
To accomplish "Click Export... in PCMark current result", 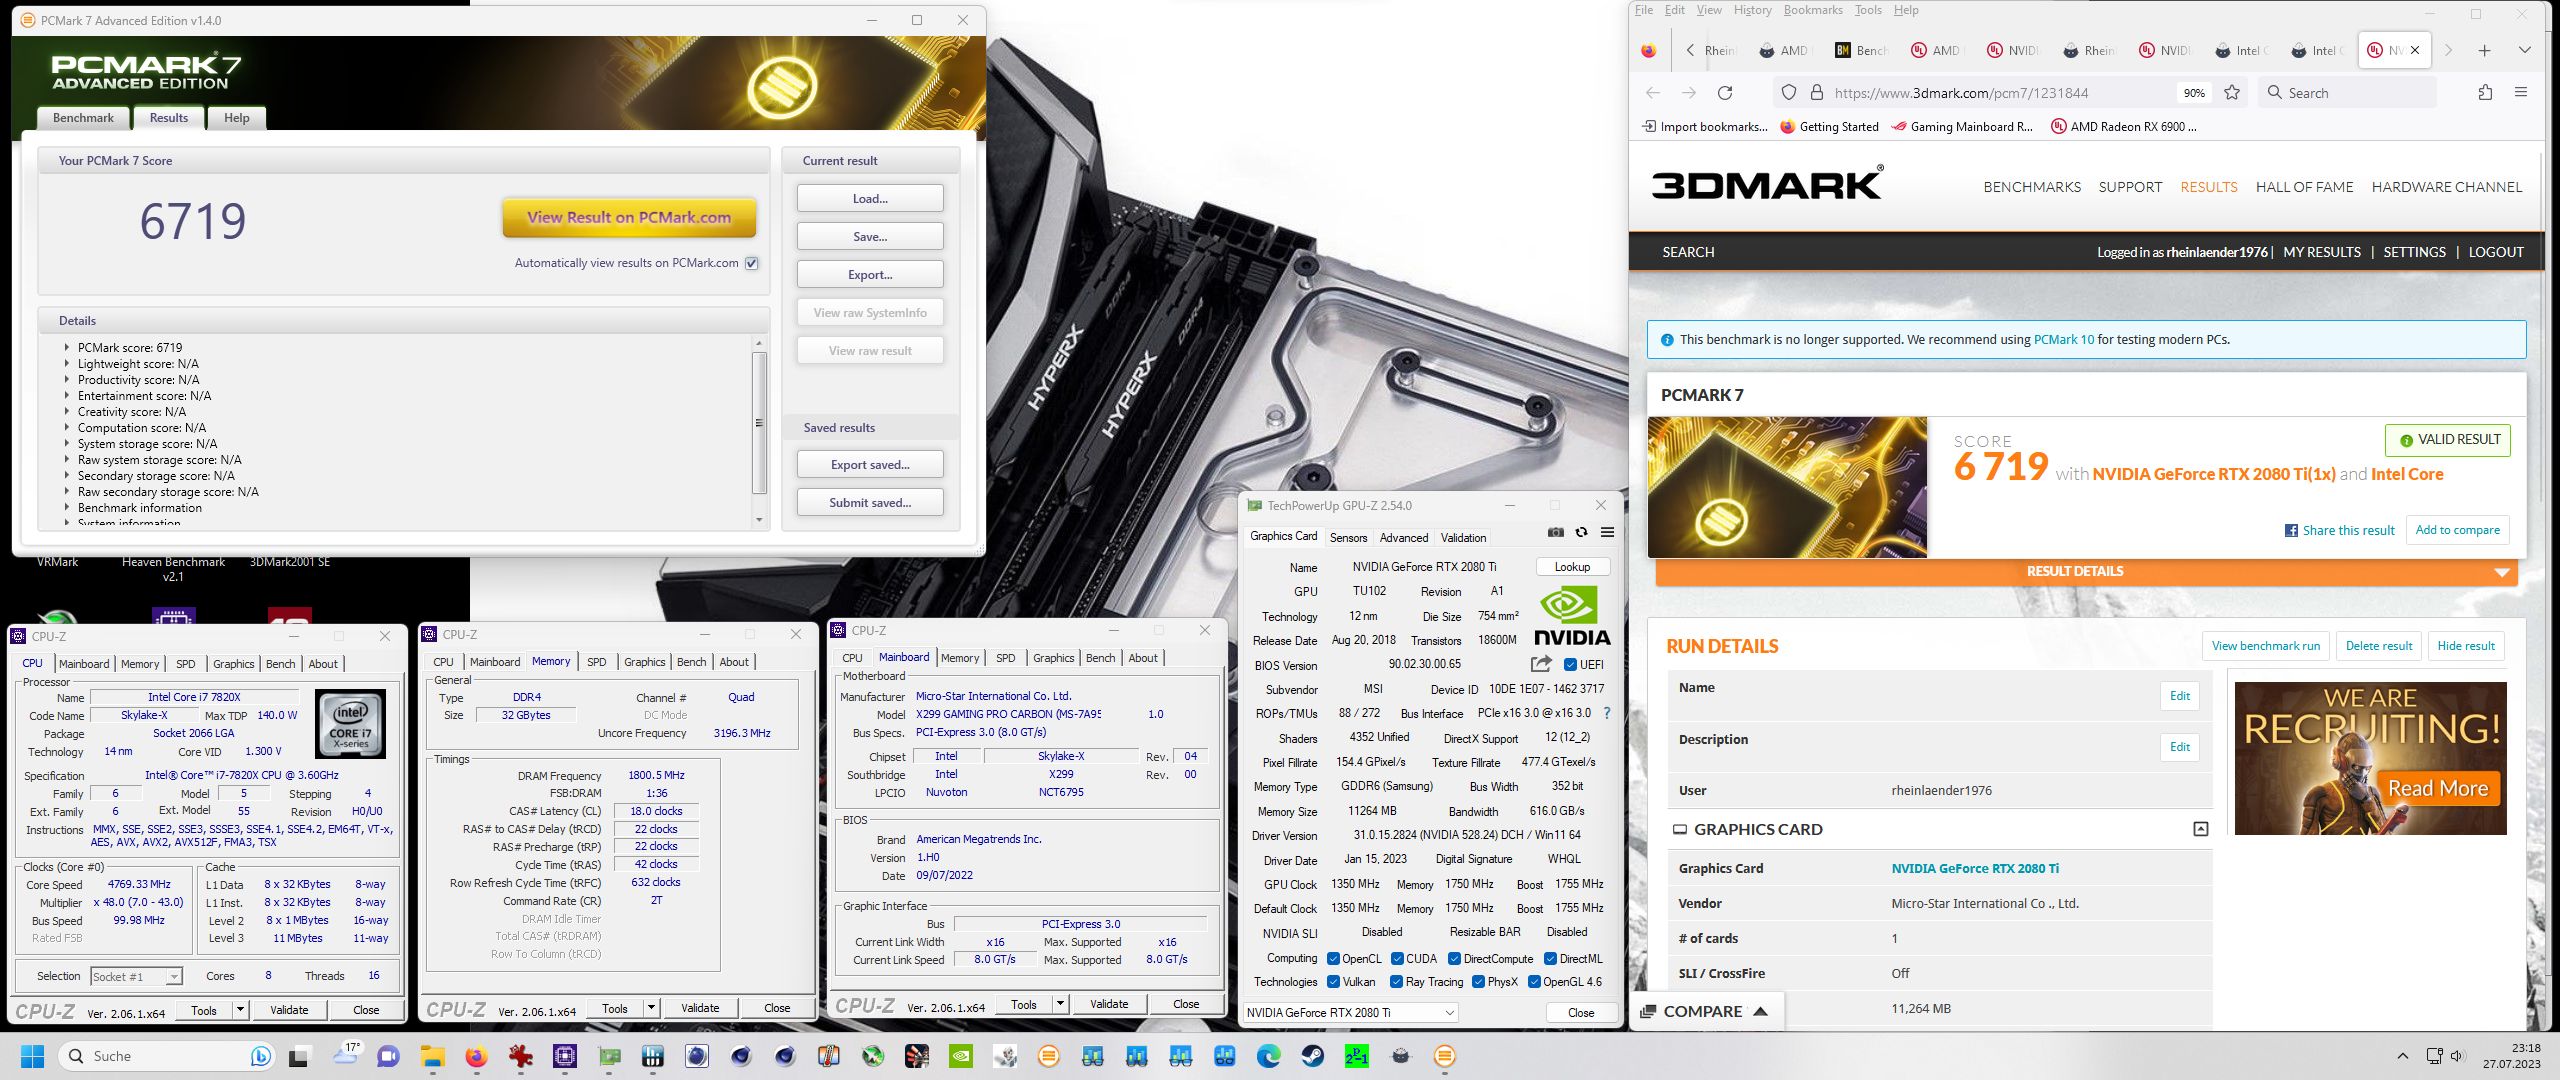I will coord(870,274).
